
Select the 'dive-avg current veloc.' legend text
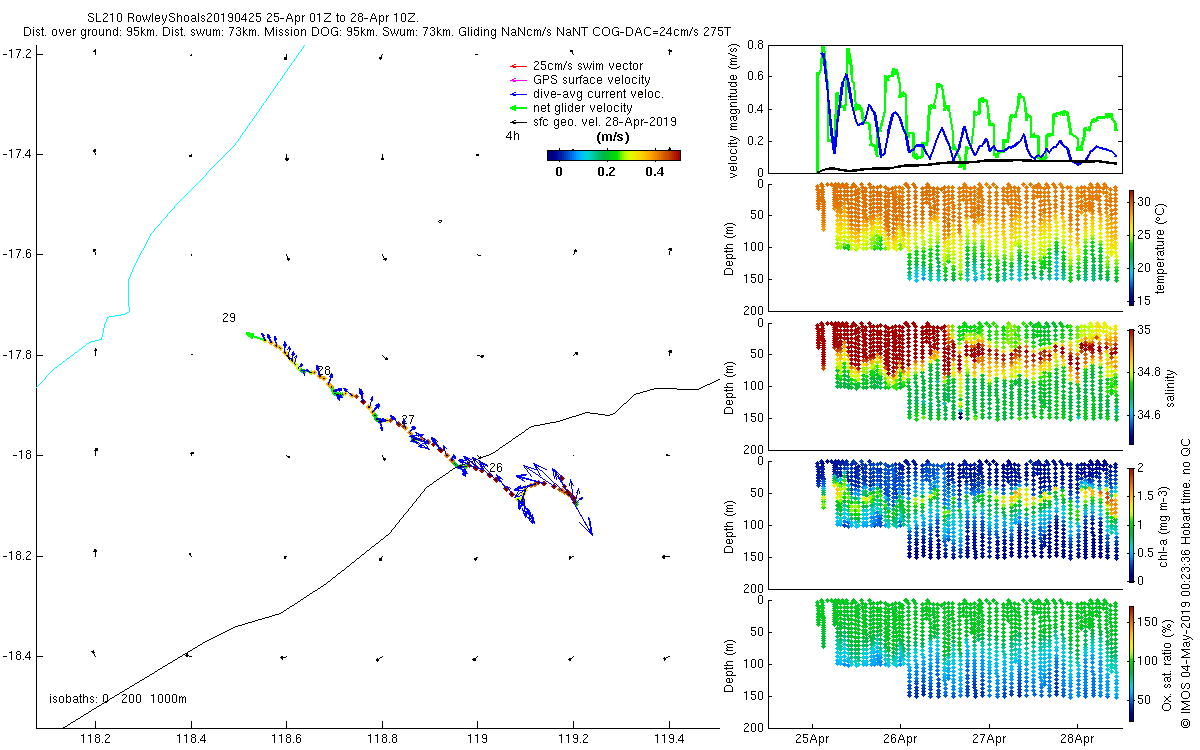tap(599, 94)
